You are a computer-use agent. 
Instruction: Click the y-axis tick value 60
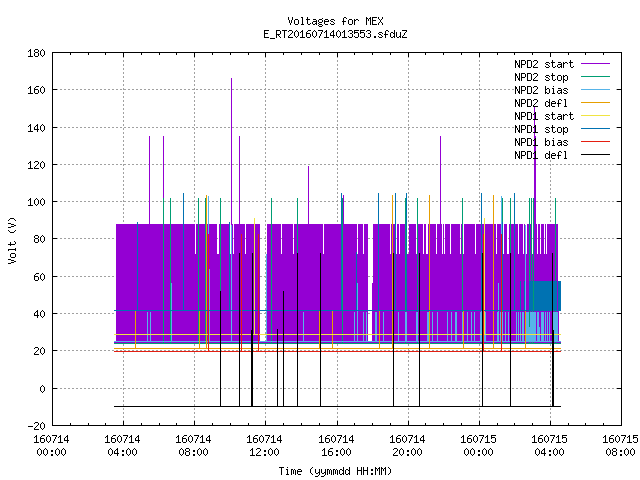[39, 277]
